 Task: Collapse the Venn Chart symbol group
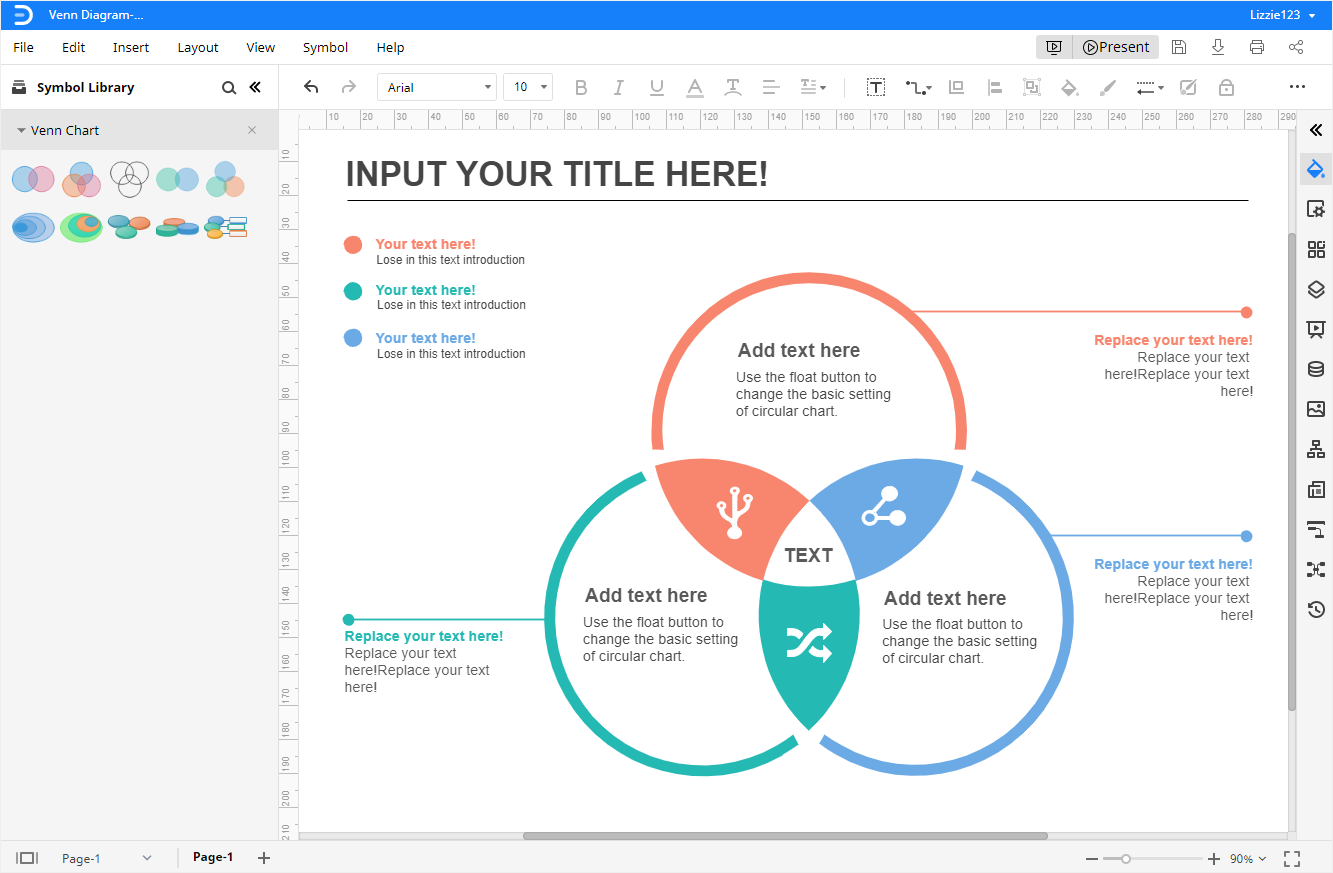pyautogui.click(x=22, y=130)
